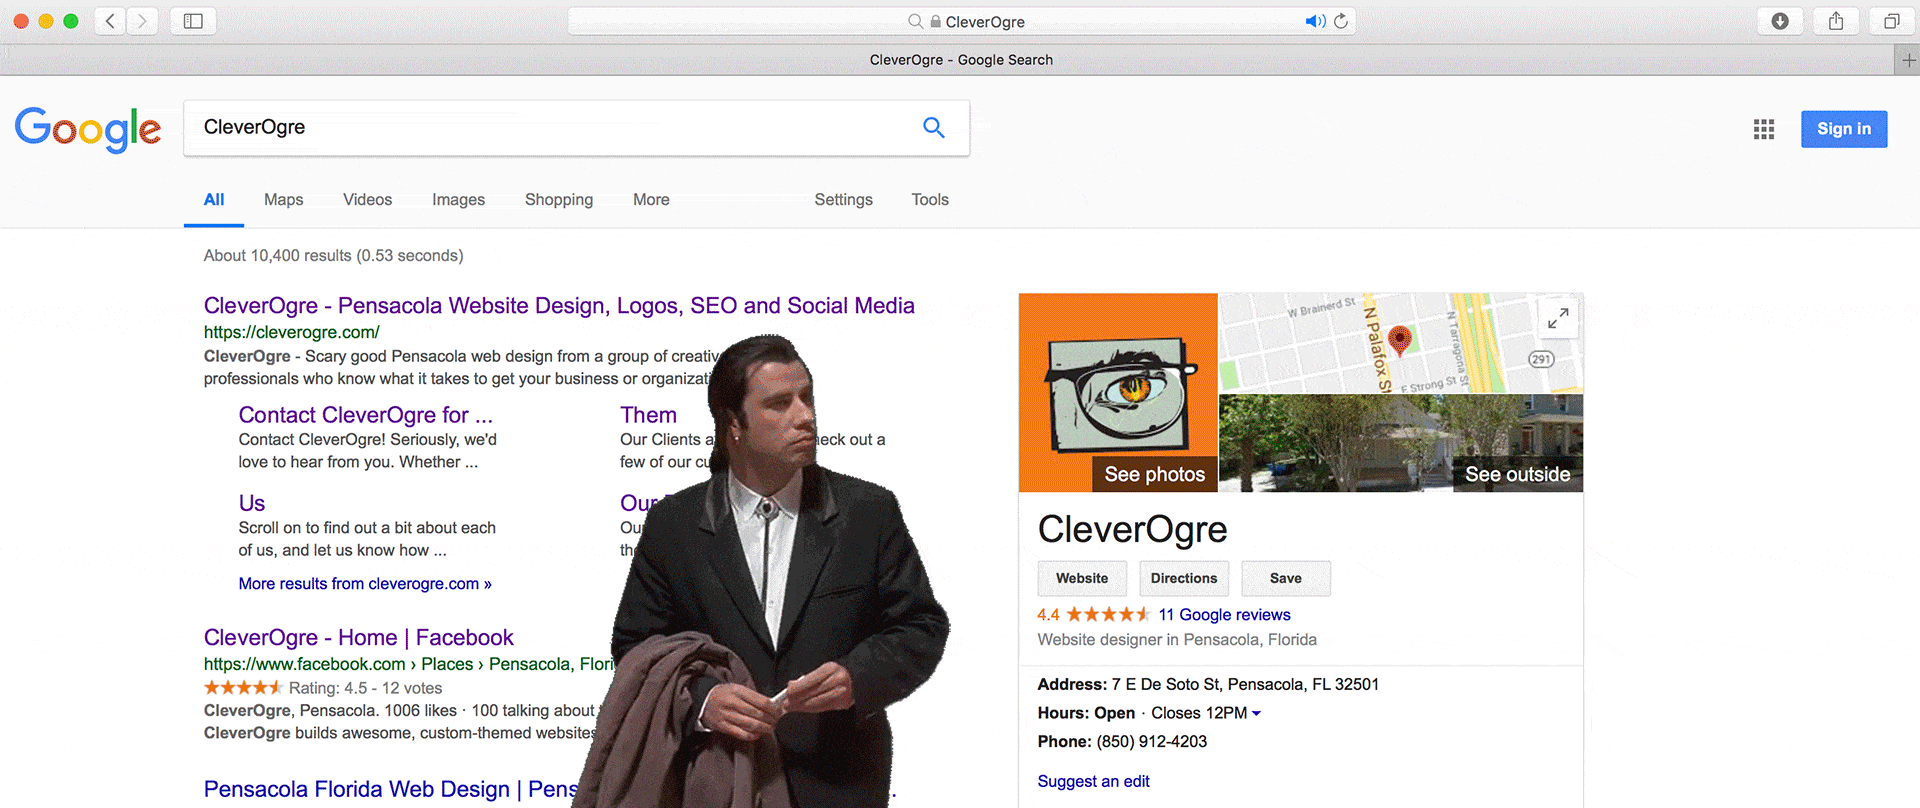Viewport: 1920px width, 808px height.
Task: Open More results from cleverogre.com
Action: pyautogui.click(x=365, y=584)
